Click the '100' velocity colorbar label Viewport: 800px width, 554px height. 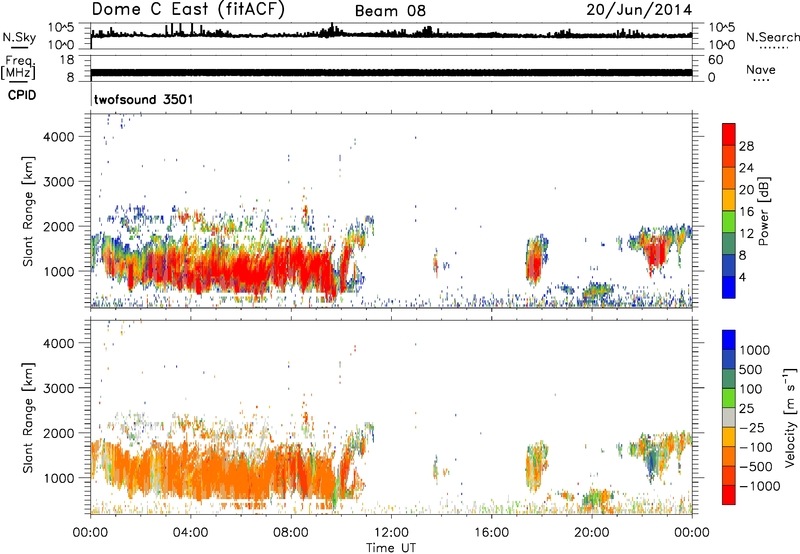click(x=751, y=389)
